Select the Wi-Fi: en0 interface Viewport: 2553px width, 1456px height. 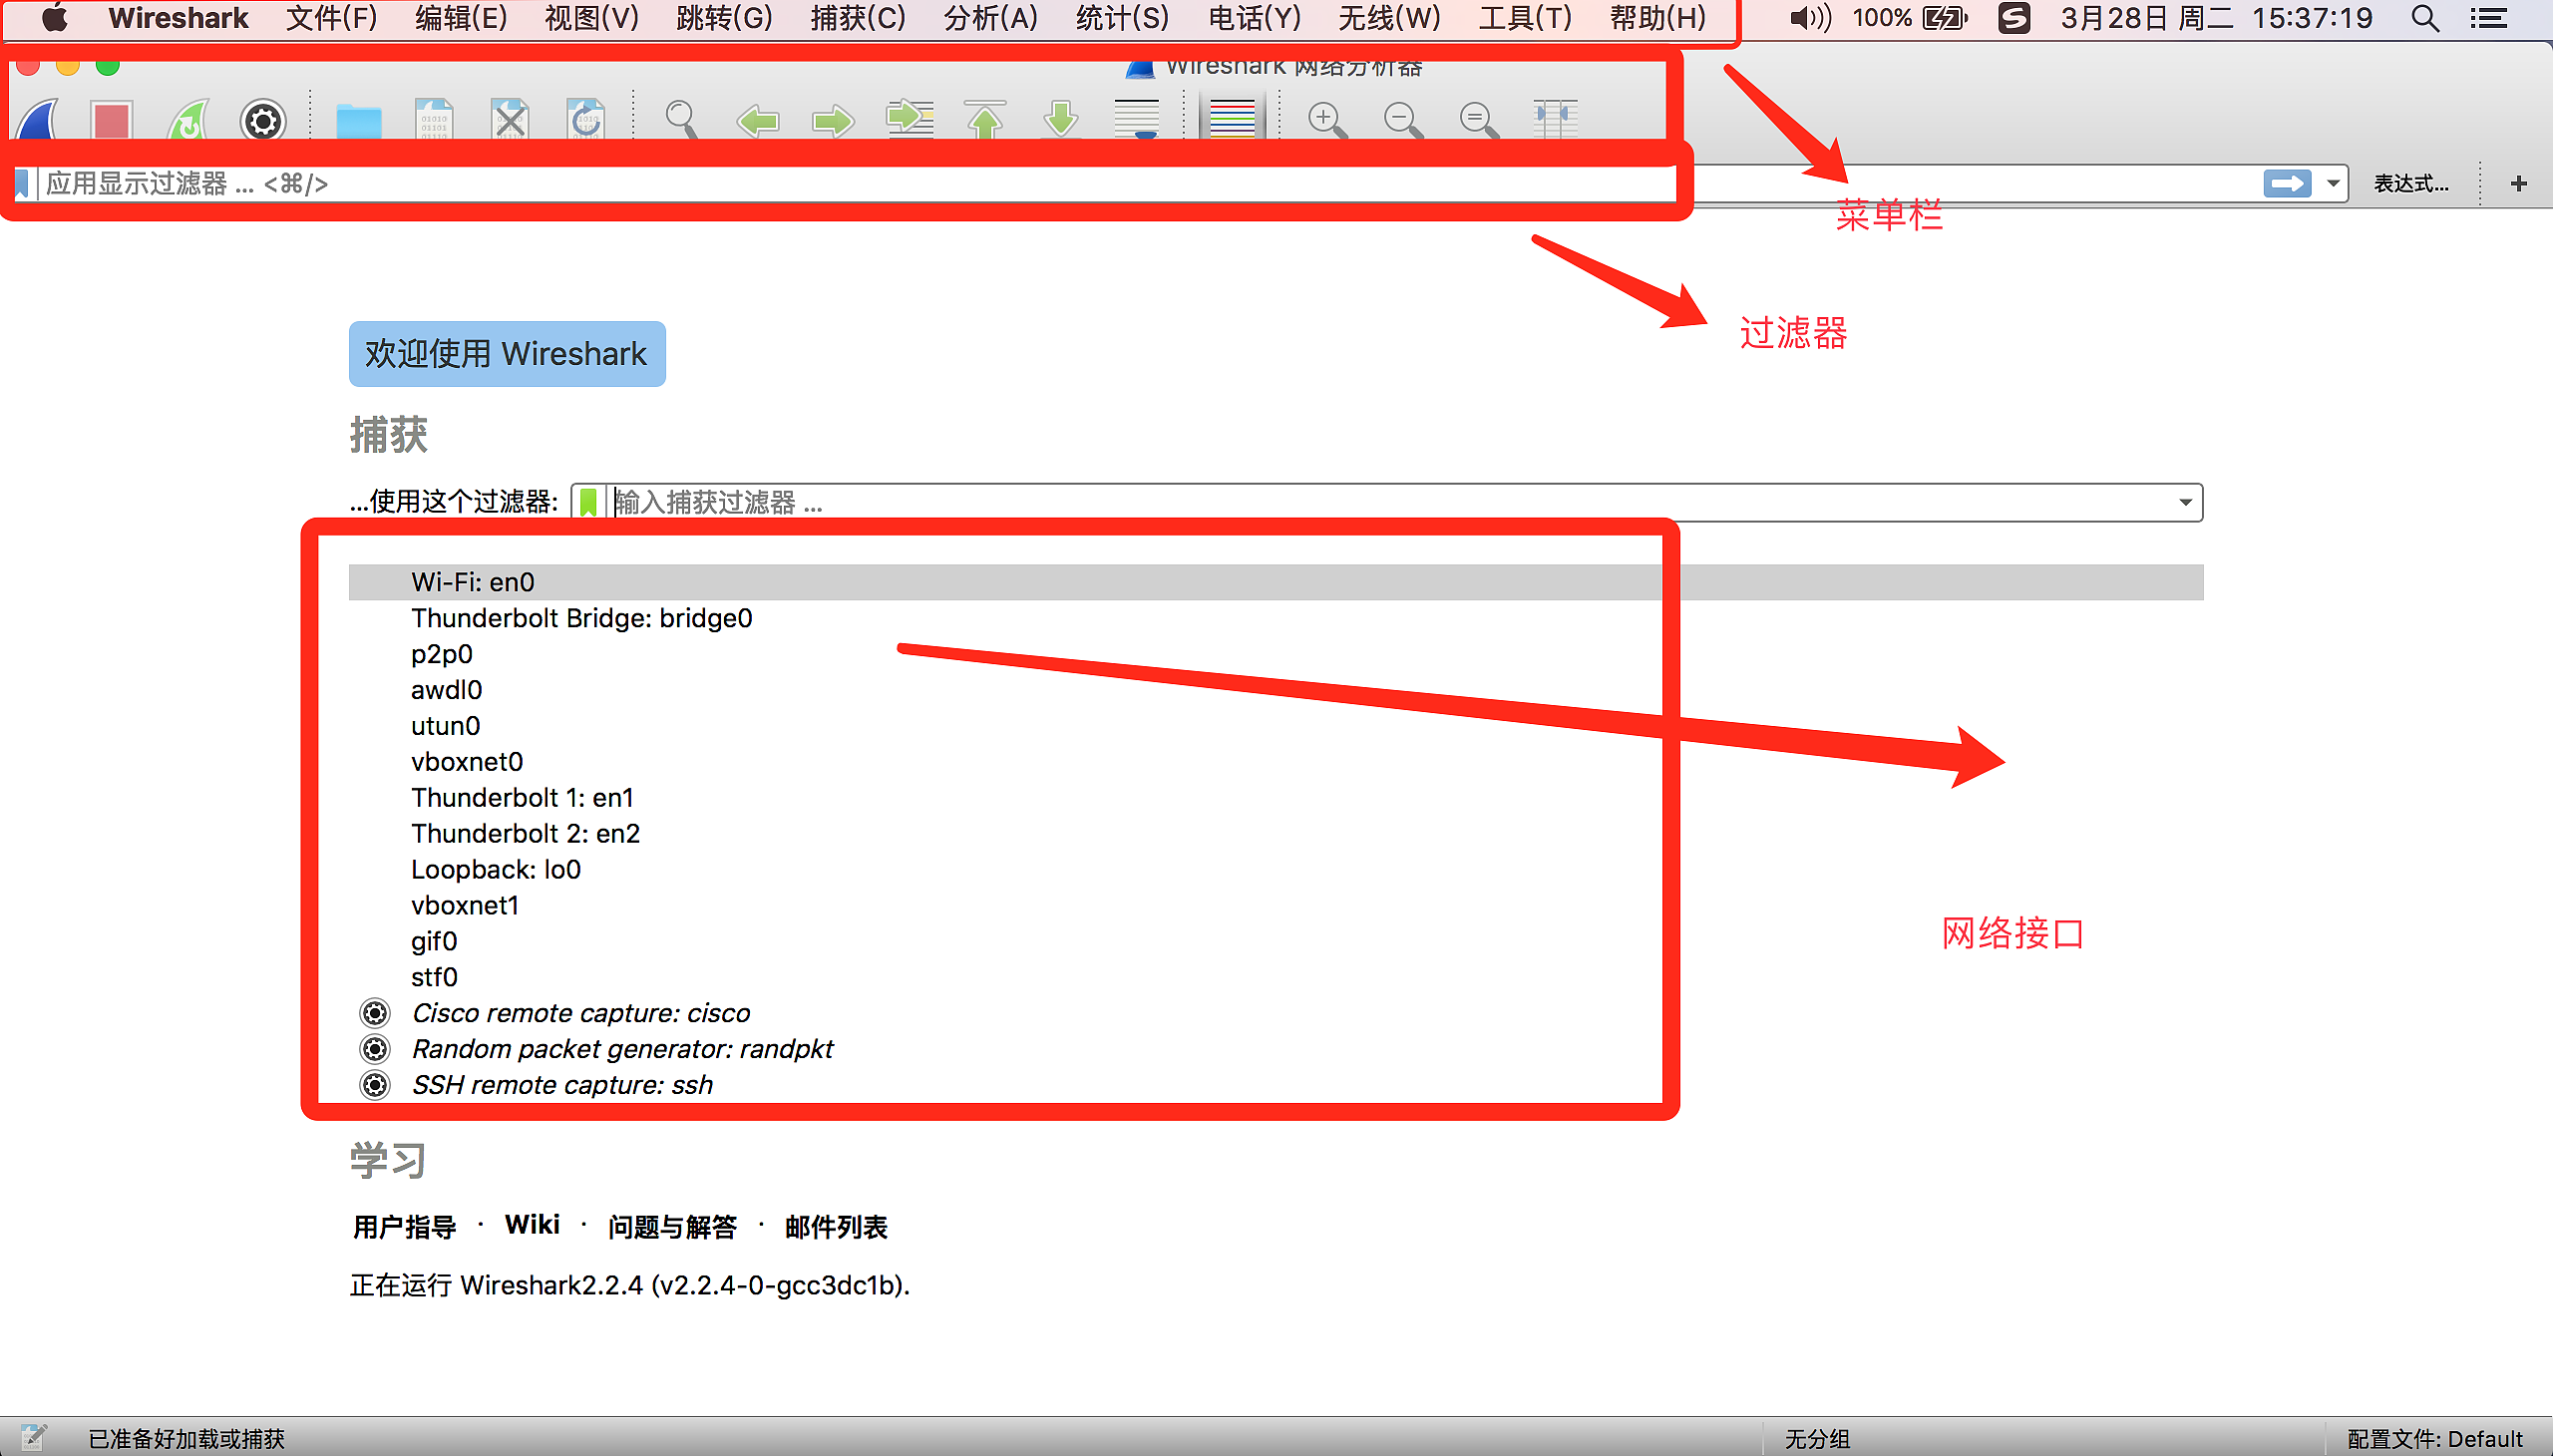(473, 582)
